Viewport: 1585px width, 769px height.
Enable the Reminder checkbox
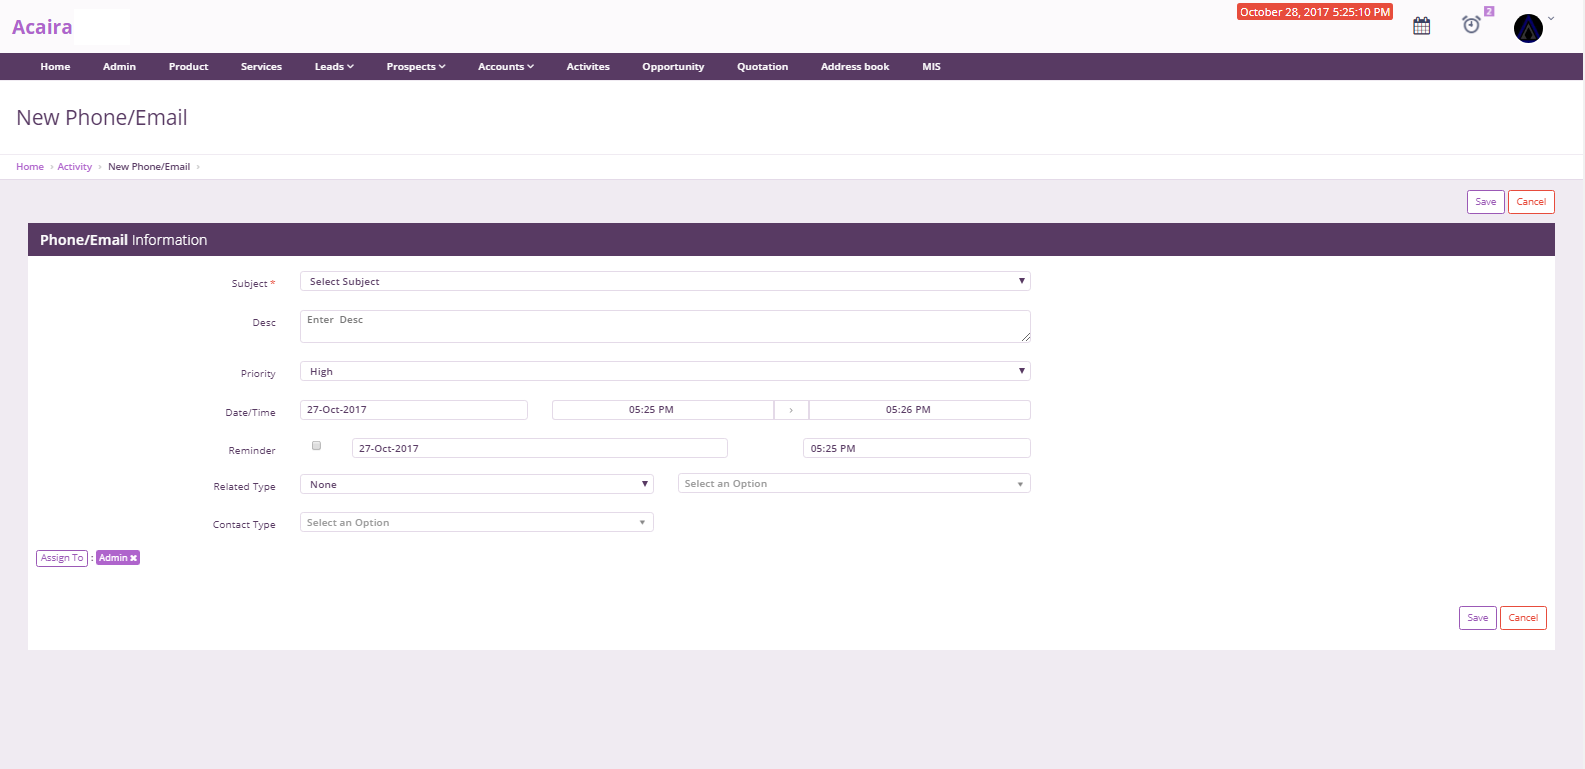coord(316,446)
